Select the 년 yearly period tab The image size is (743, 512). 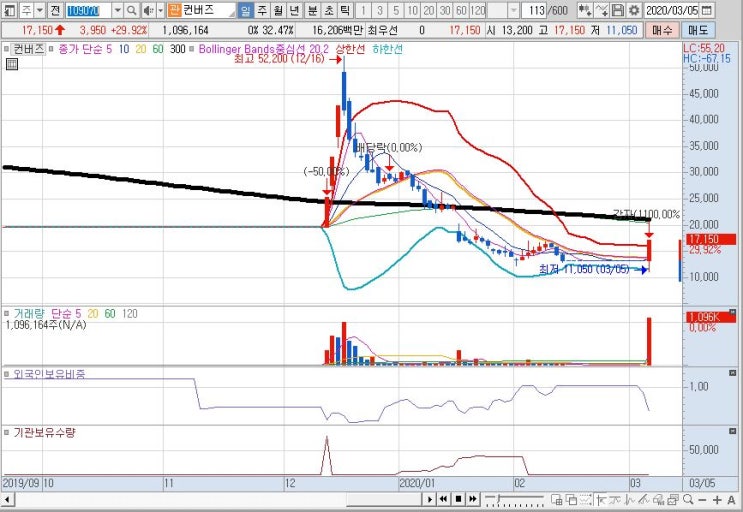(x=295, y=10)
